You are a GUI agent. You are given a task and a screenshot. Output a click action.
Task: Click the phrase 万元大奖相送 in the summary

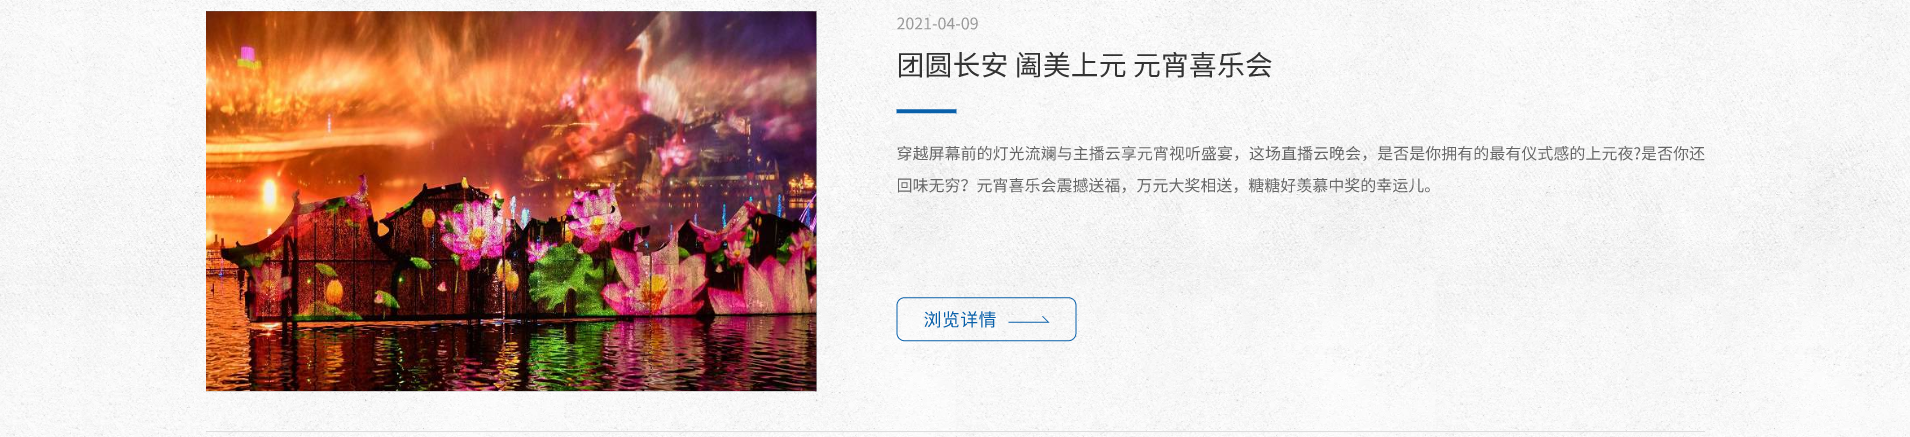[1184, 186]
